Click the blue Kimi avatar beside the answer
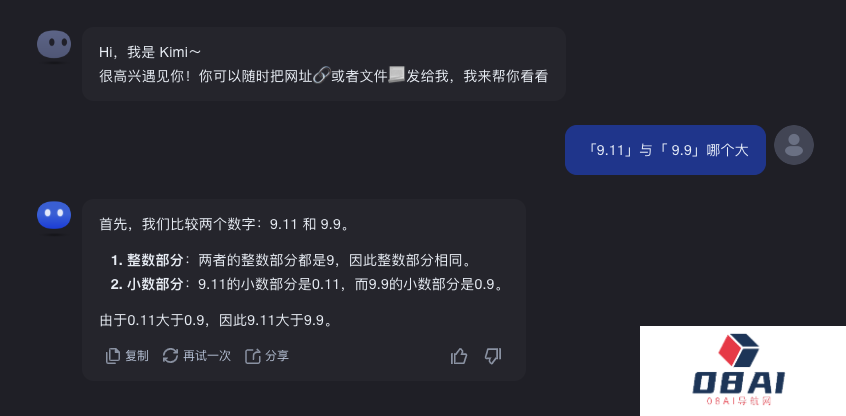846x416 pixels. point(54,215)
